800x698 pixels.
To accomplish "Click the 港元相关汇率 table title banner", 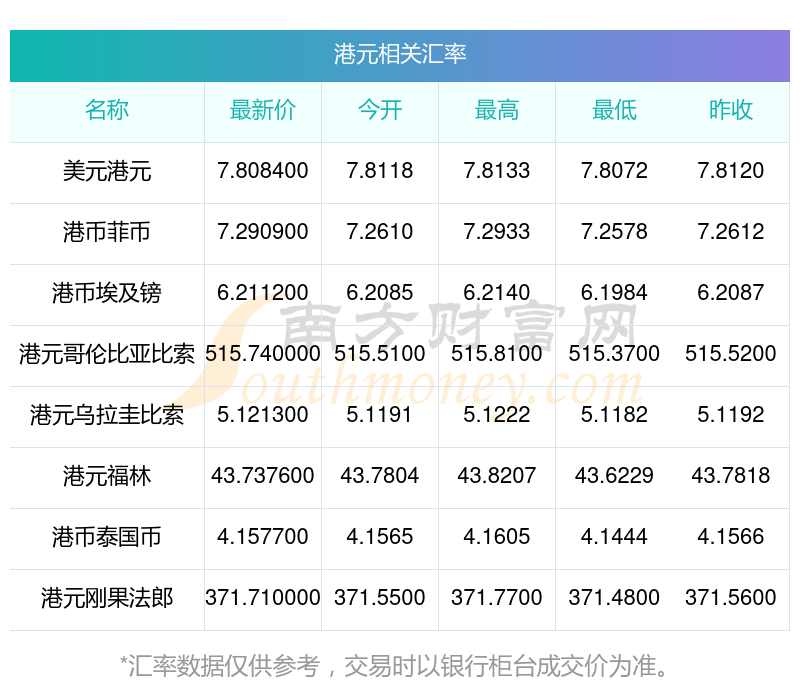I will (399, 56).
